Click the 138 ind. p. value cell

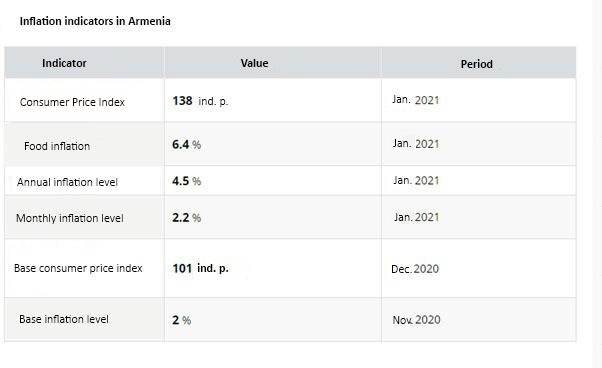click(200, 101)
